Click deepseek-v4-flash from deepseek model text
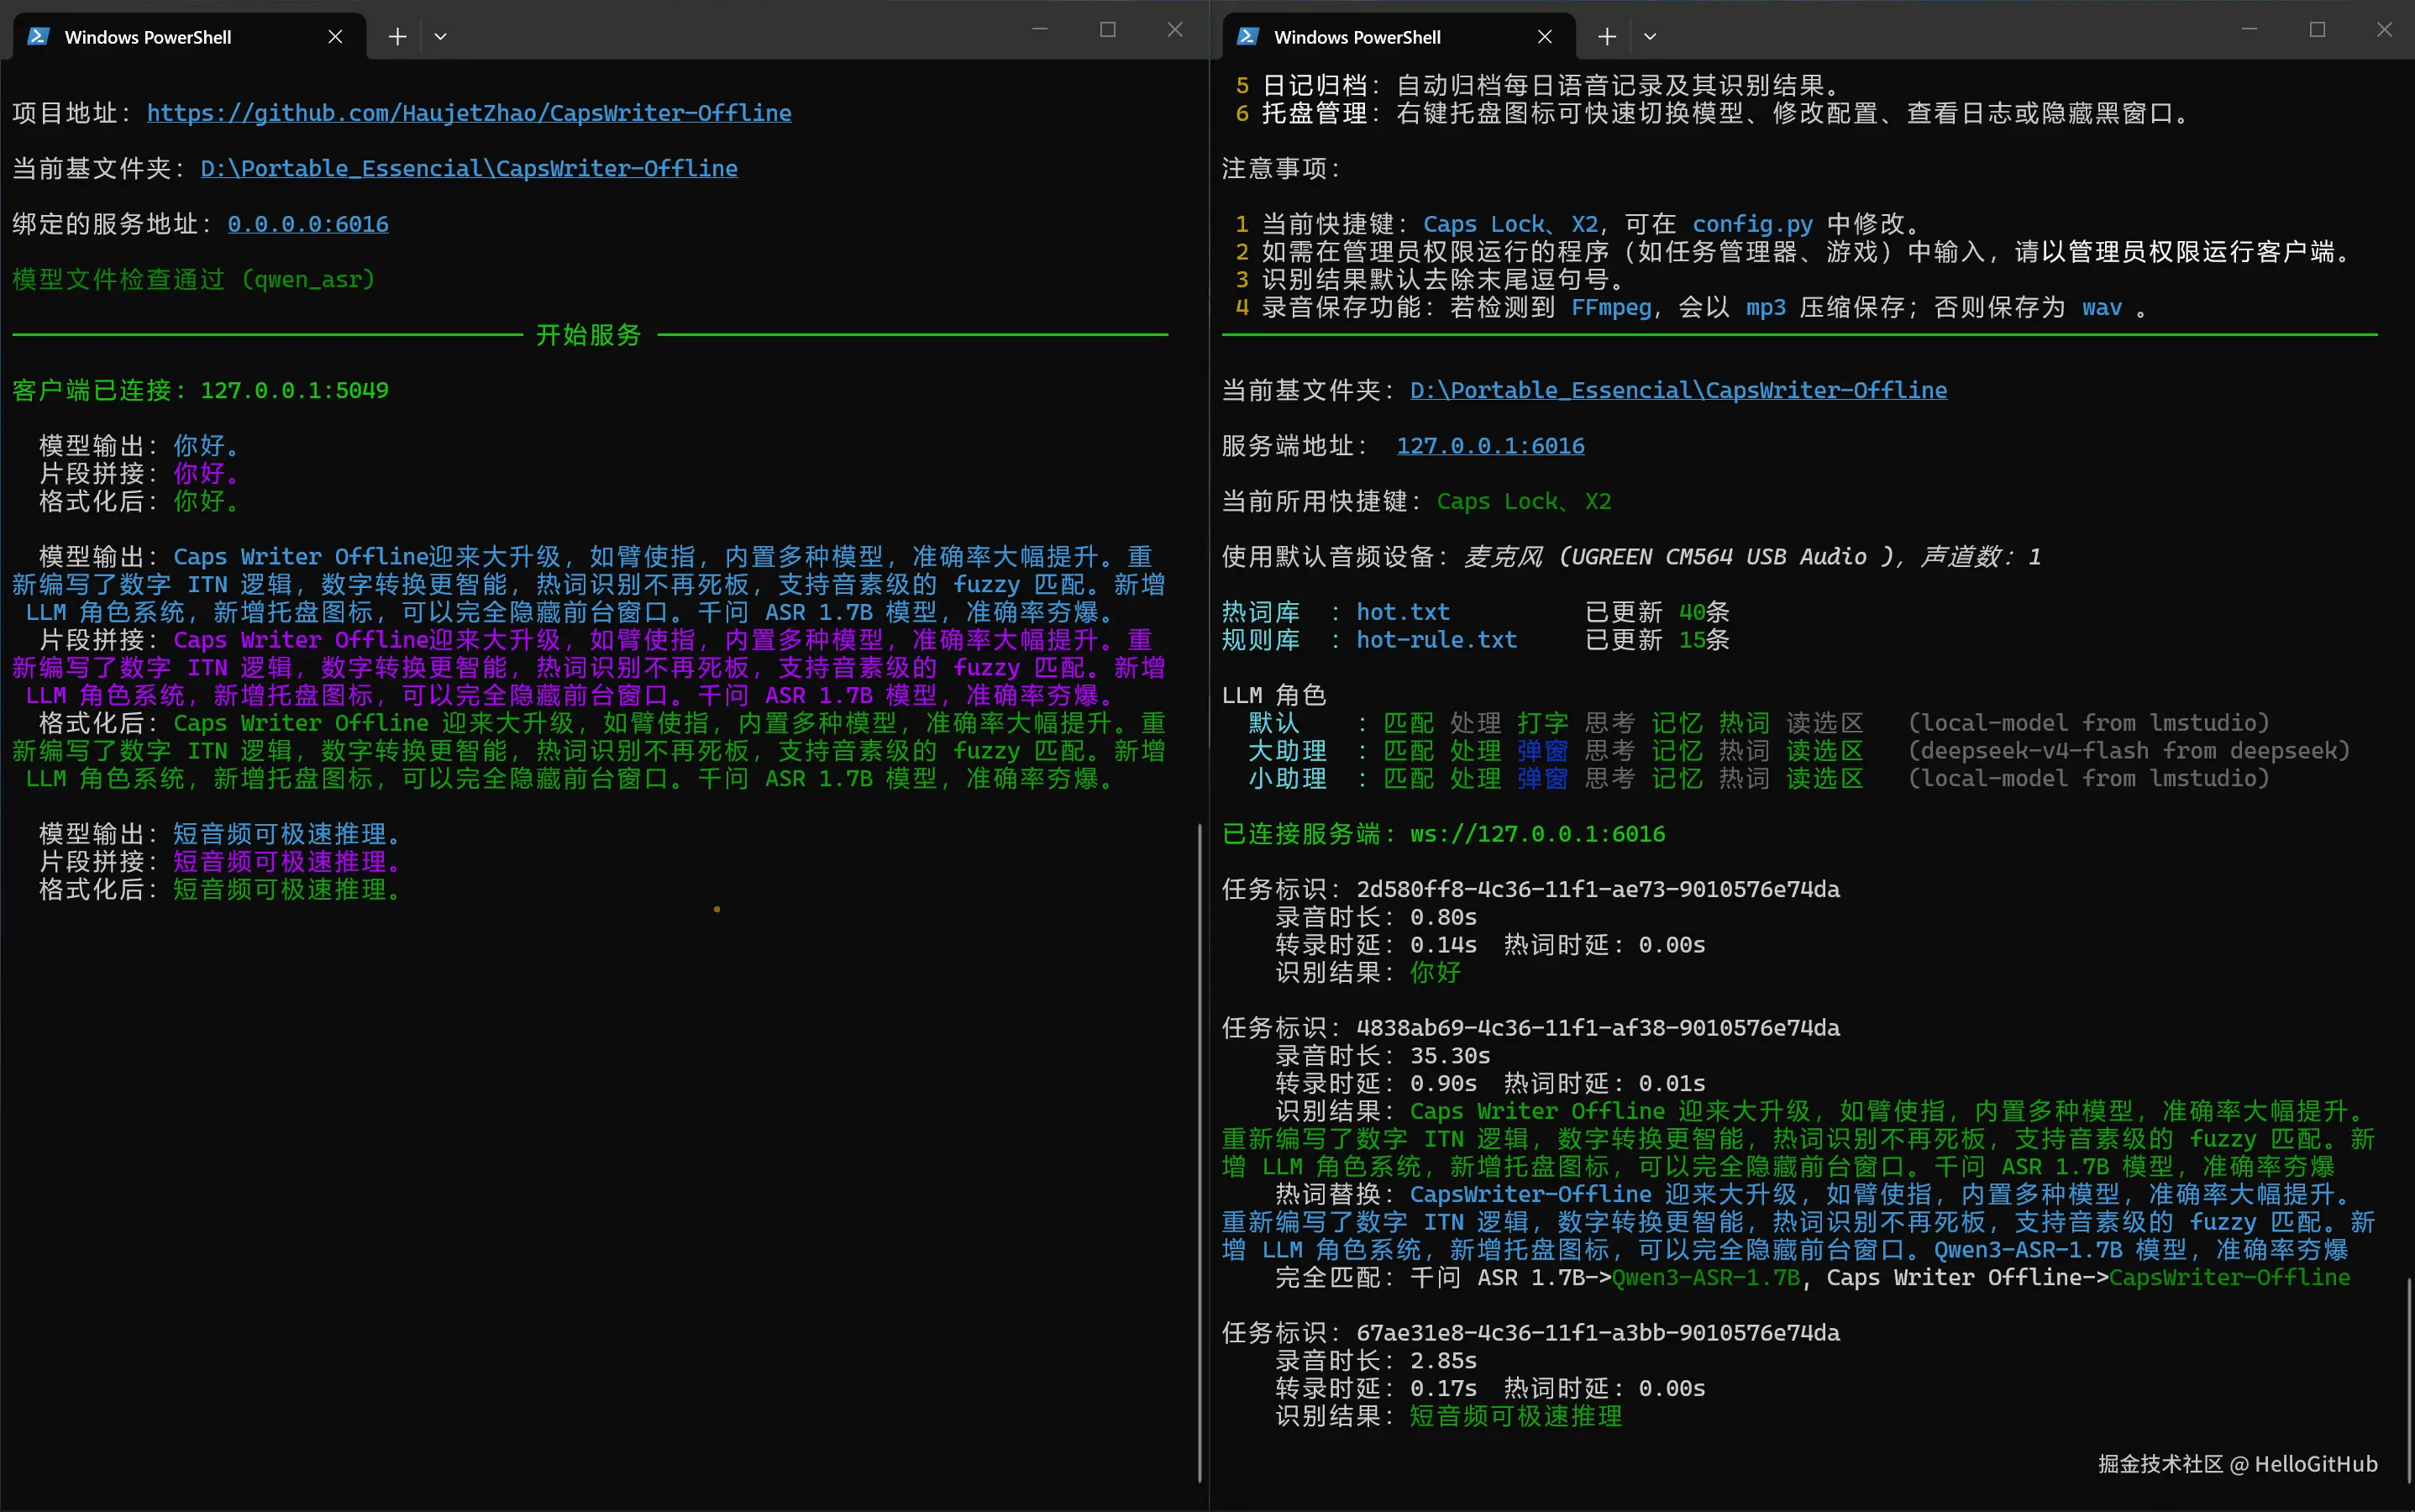The height and width of the screenshot is (1512, 2415). click(2129, 751)
